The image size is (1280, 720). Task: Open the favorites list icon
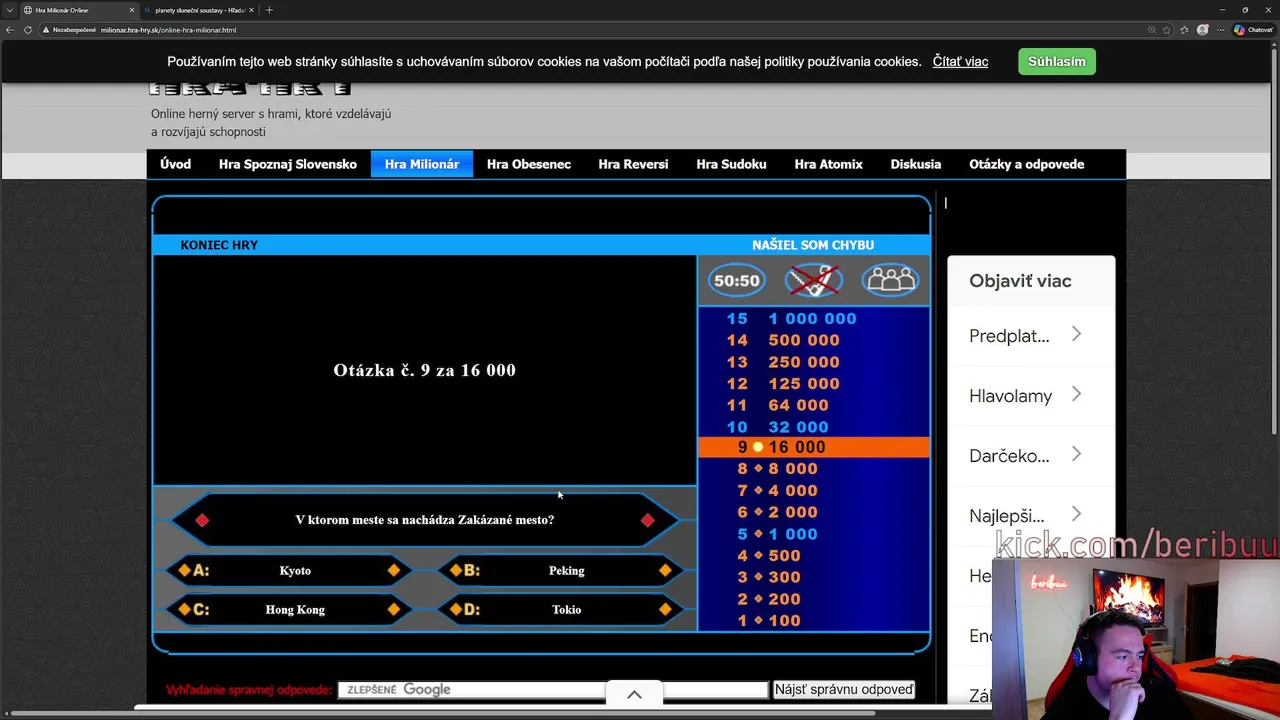coord(1184,30)
